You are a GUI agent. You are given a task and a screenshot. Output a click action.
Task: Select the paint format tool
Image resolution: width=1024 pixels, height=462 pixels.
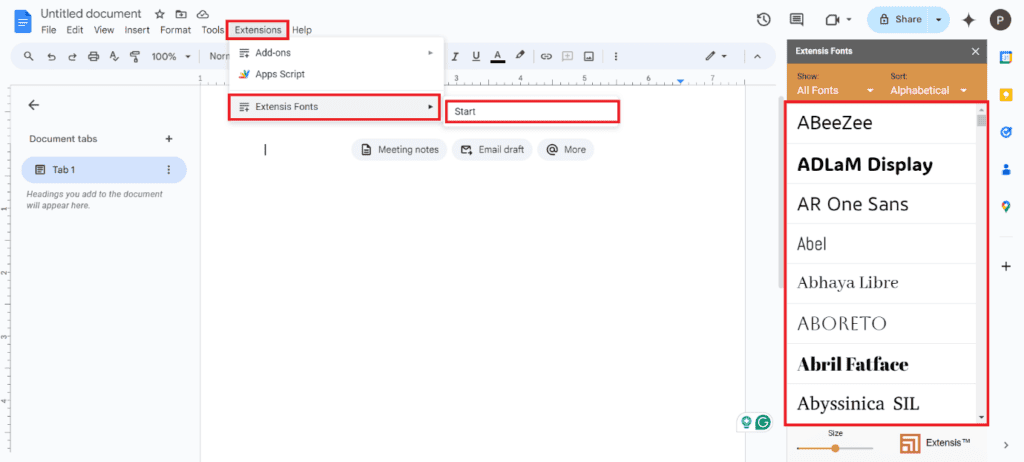135,56
